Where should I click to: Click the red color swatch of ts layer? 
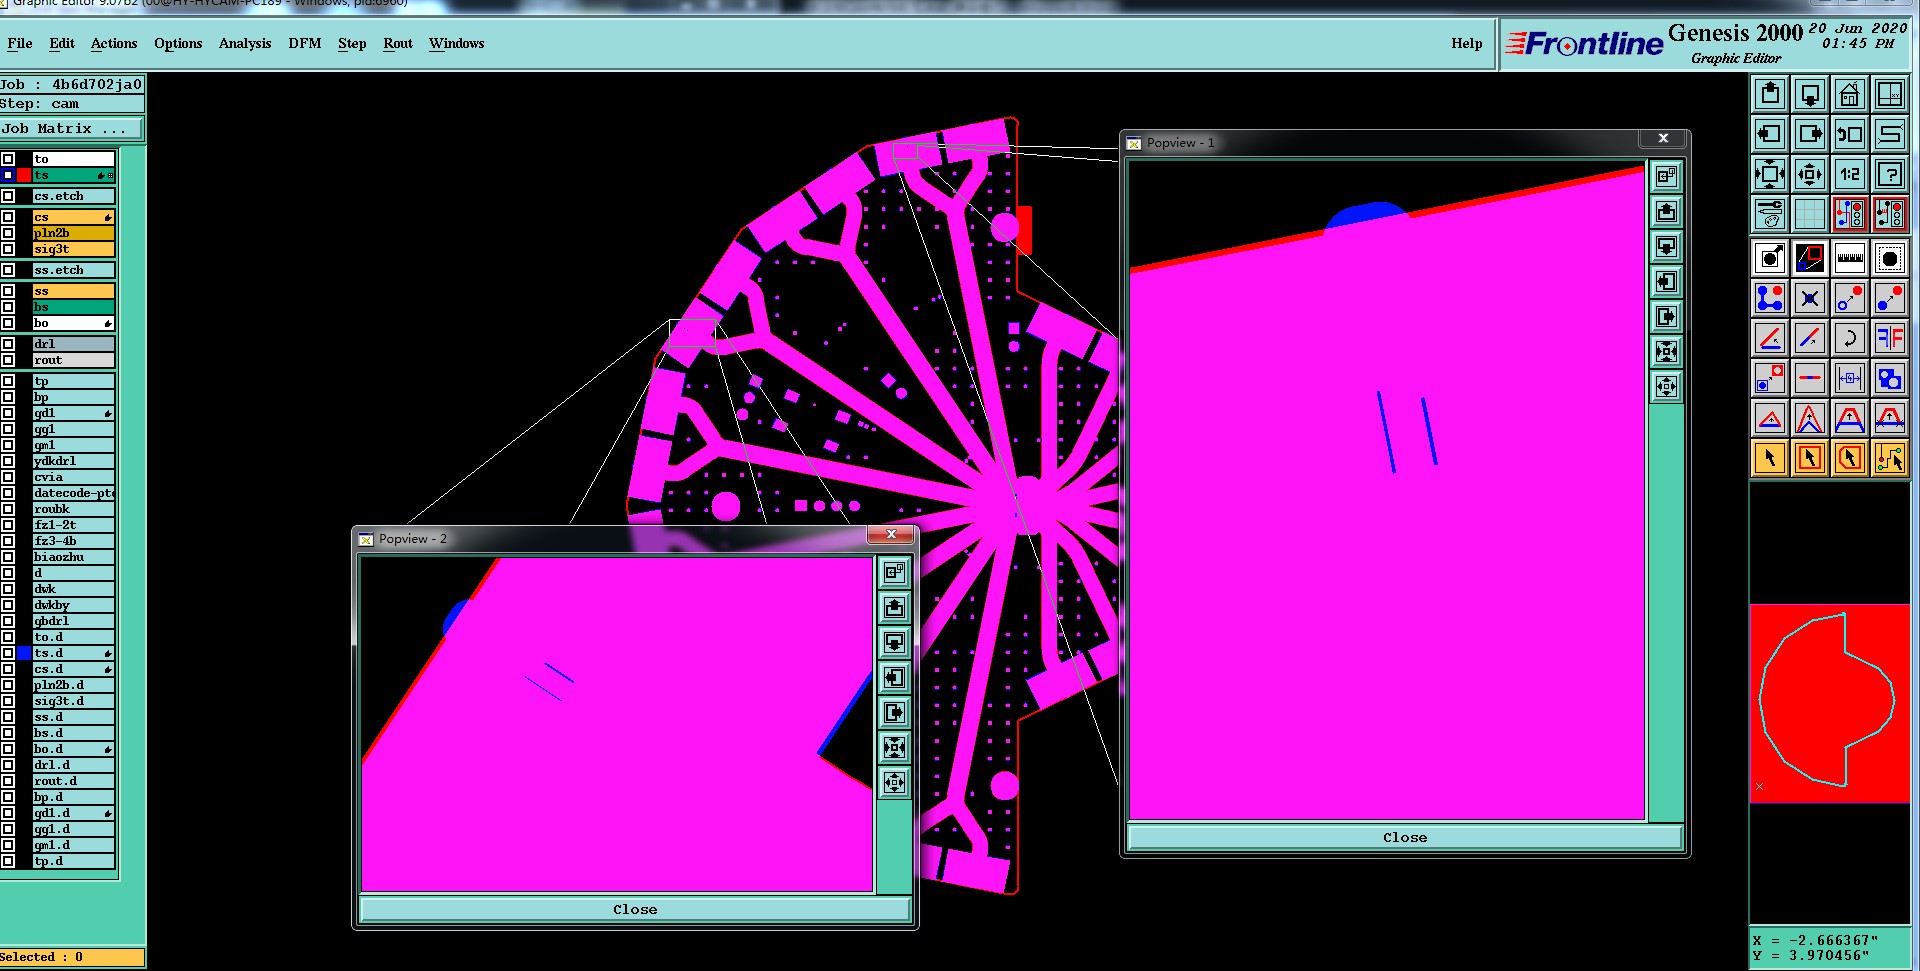[24, 175]
